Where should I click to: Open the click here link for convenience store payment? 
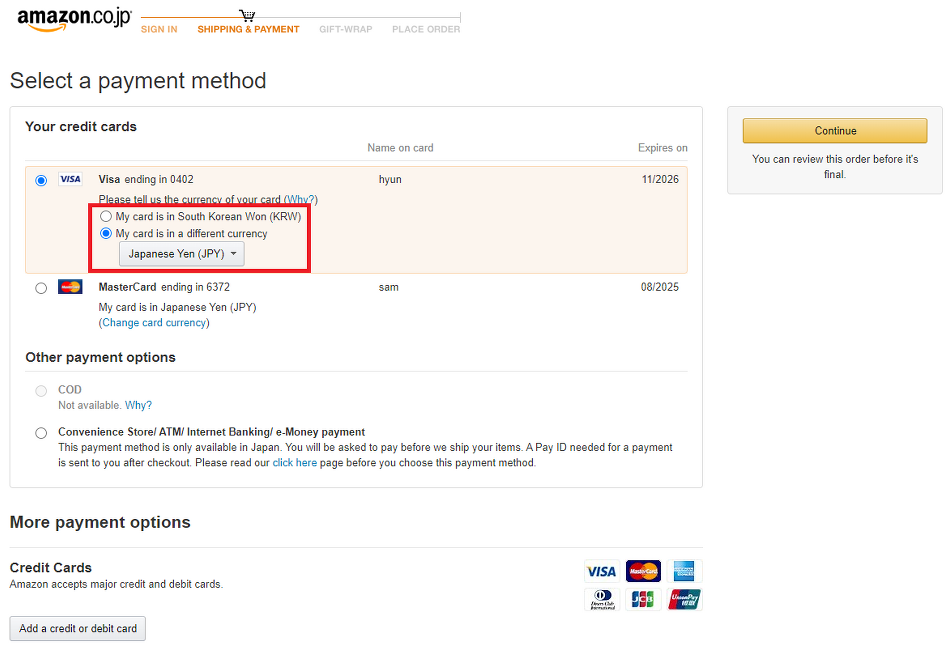pos(294,462)
